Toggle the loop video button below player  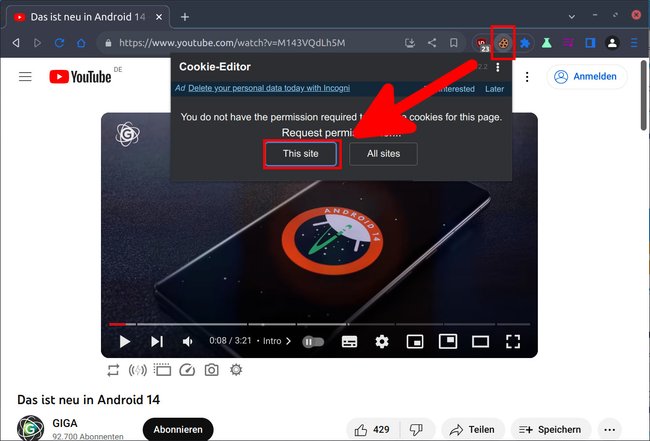click(113, 370)
